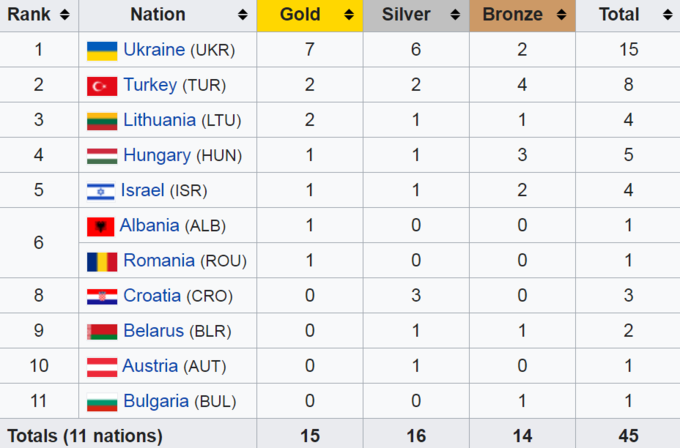Open the Turkey nation link
This screenshot has height=448, width=680.
(150, 85)
